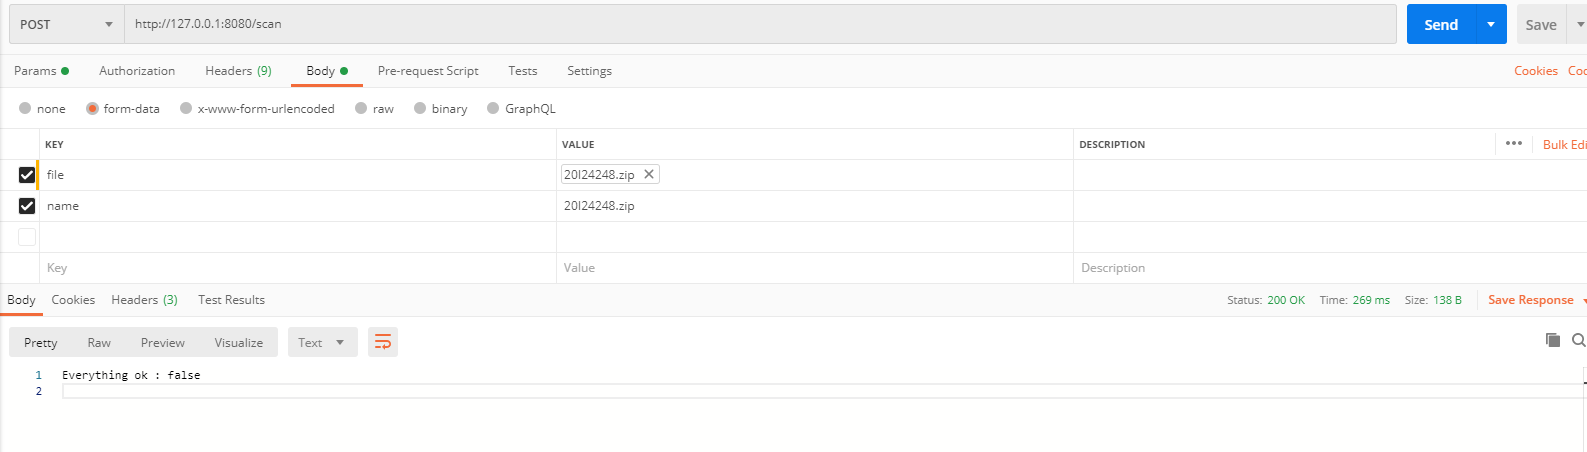Switch to the Authorization tab
The width and height of the screenshot is (1587, 452).
pos(137,71)
